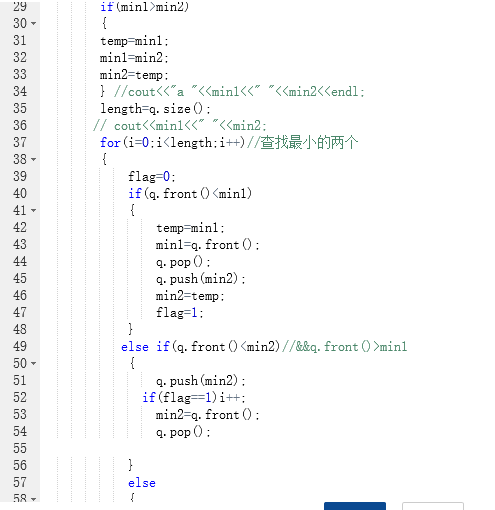The image size is (495, 510).
Task: Place cursor on 'min1=q.front();' line
Action: pyautogui.click(x=207, y=245)
